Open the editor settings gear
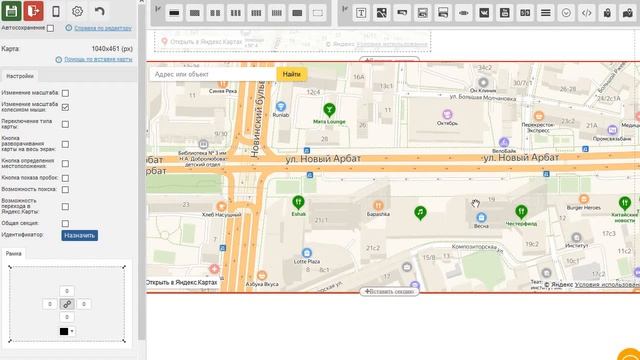 click(77, 11)
